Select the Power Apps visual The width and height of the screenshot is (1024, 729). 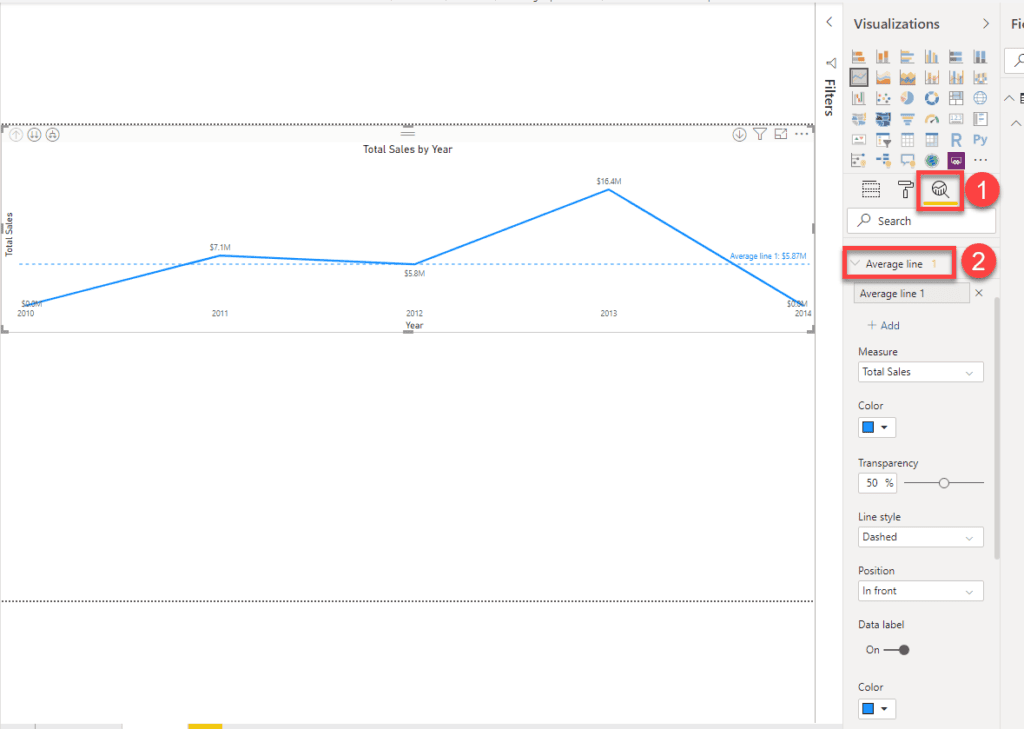(956, 160)
